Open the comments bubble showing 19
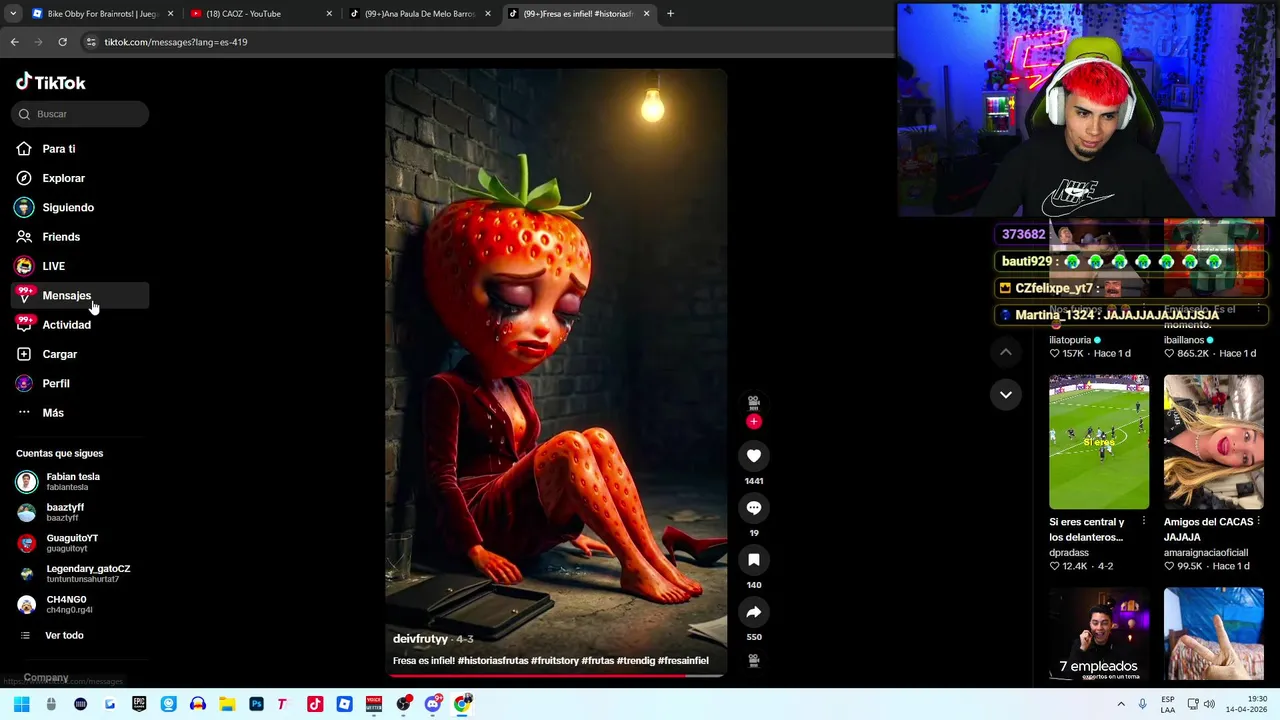This screenshot has height=720, width=1280. tap(754, 508)
